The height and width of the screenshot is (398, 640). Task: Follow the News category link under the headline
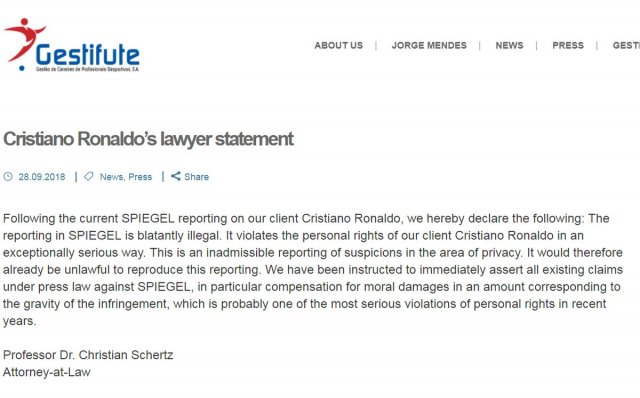tap(111, 177)
